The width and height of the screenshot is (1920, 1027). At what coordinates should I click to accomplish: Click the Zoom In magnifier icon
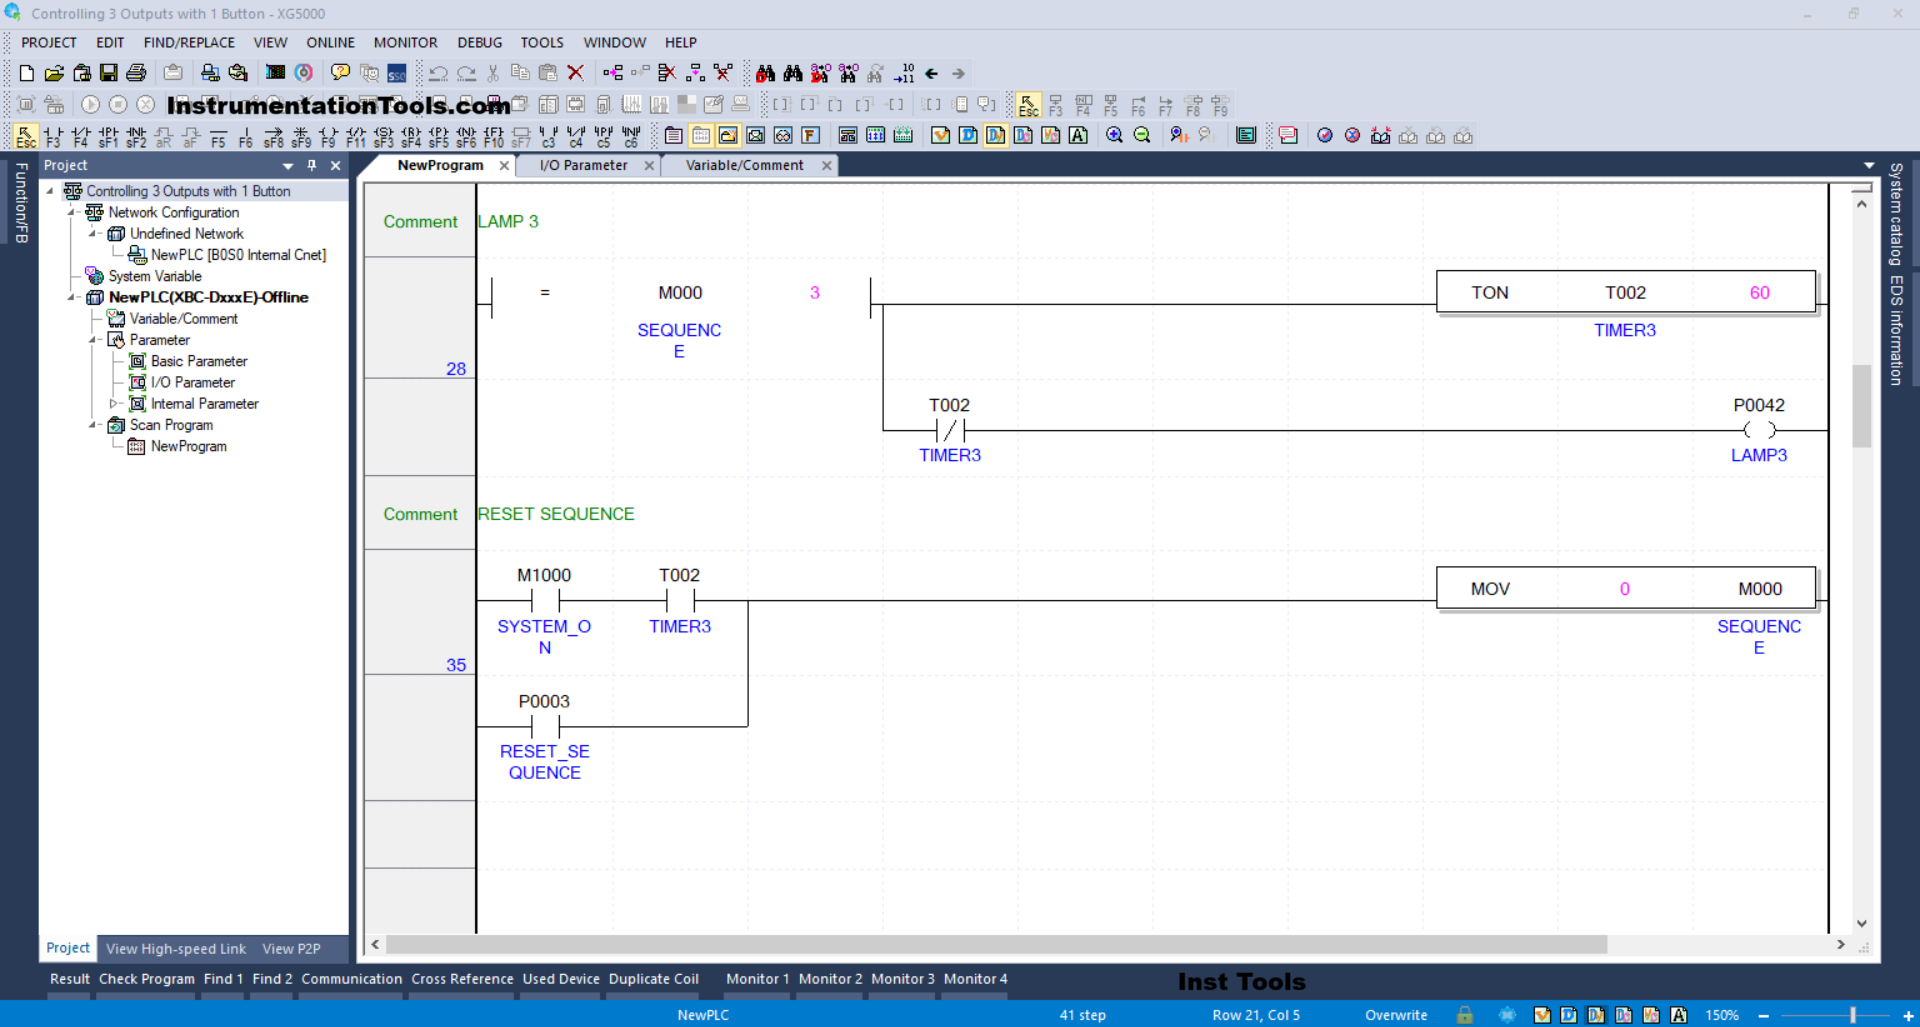tap(1114, 136)
